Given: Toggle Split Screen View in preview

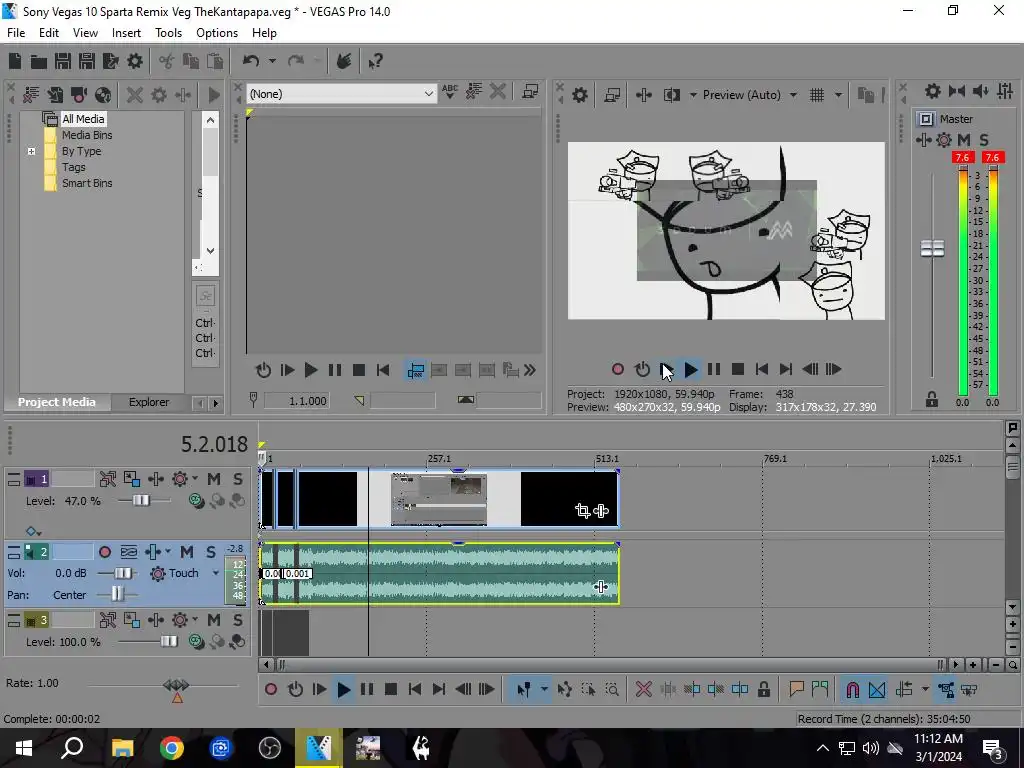Looking at the screenshot, I should coord(671,95).
